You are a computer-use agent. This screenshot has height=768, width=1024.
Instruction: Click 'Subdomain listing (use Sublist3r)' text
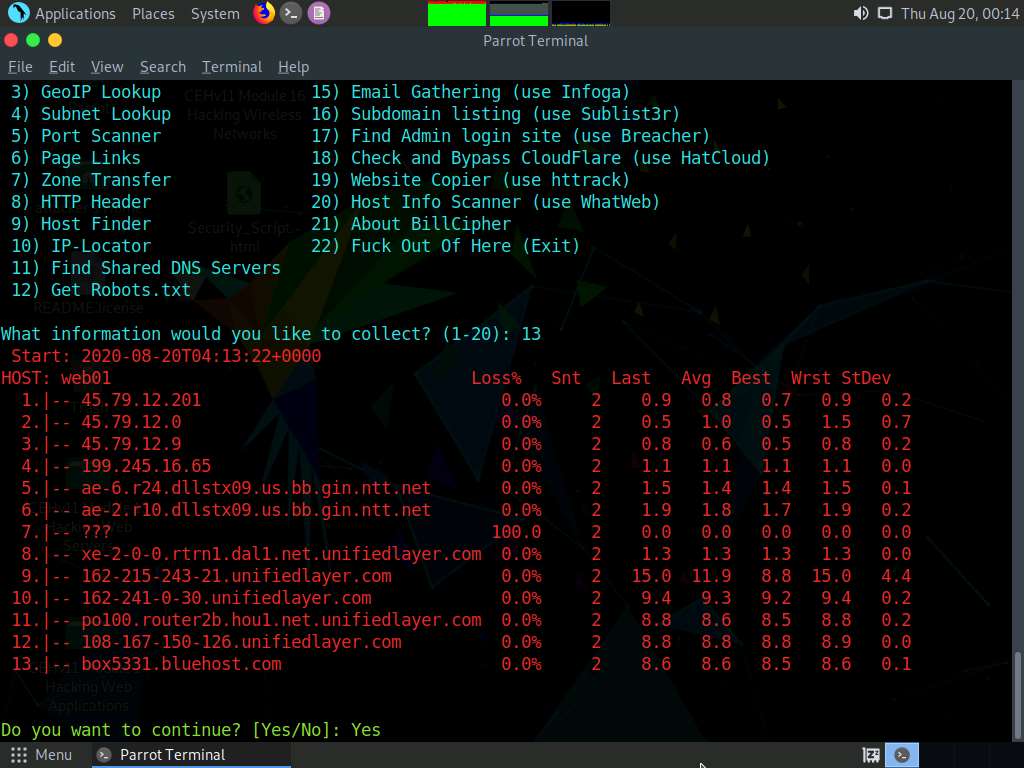(x=515, y=114)
